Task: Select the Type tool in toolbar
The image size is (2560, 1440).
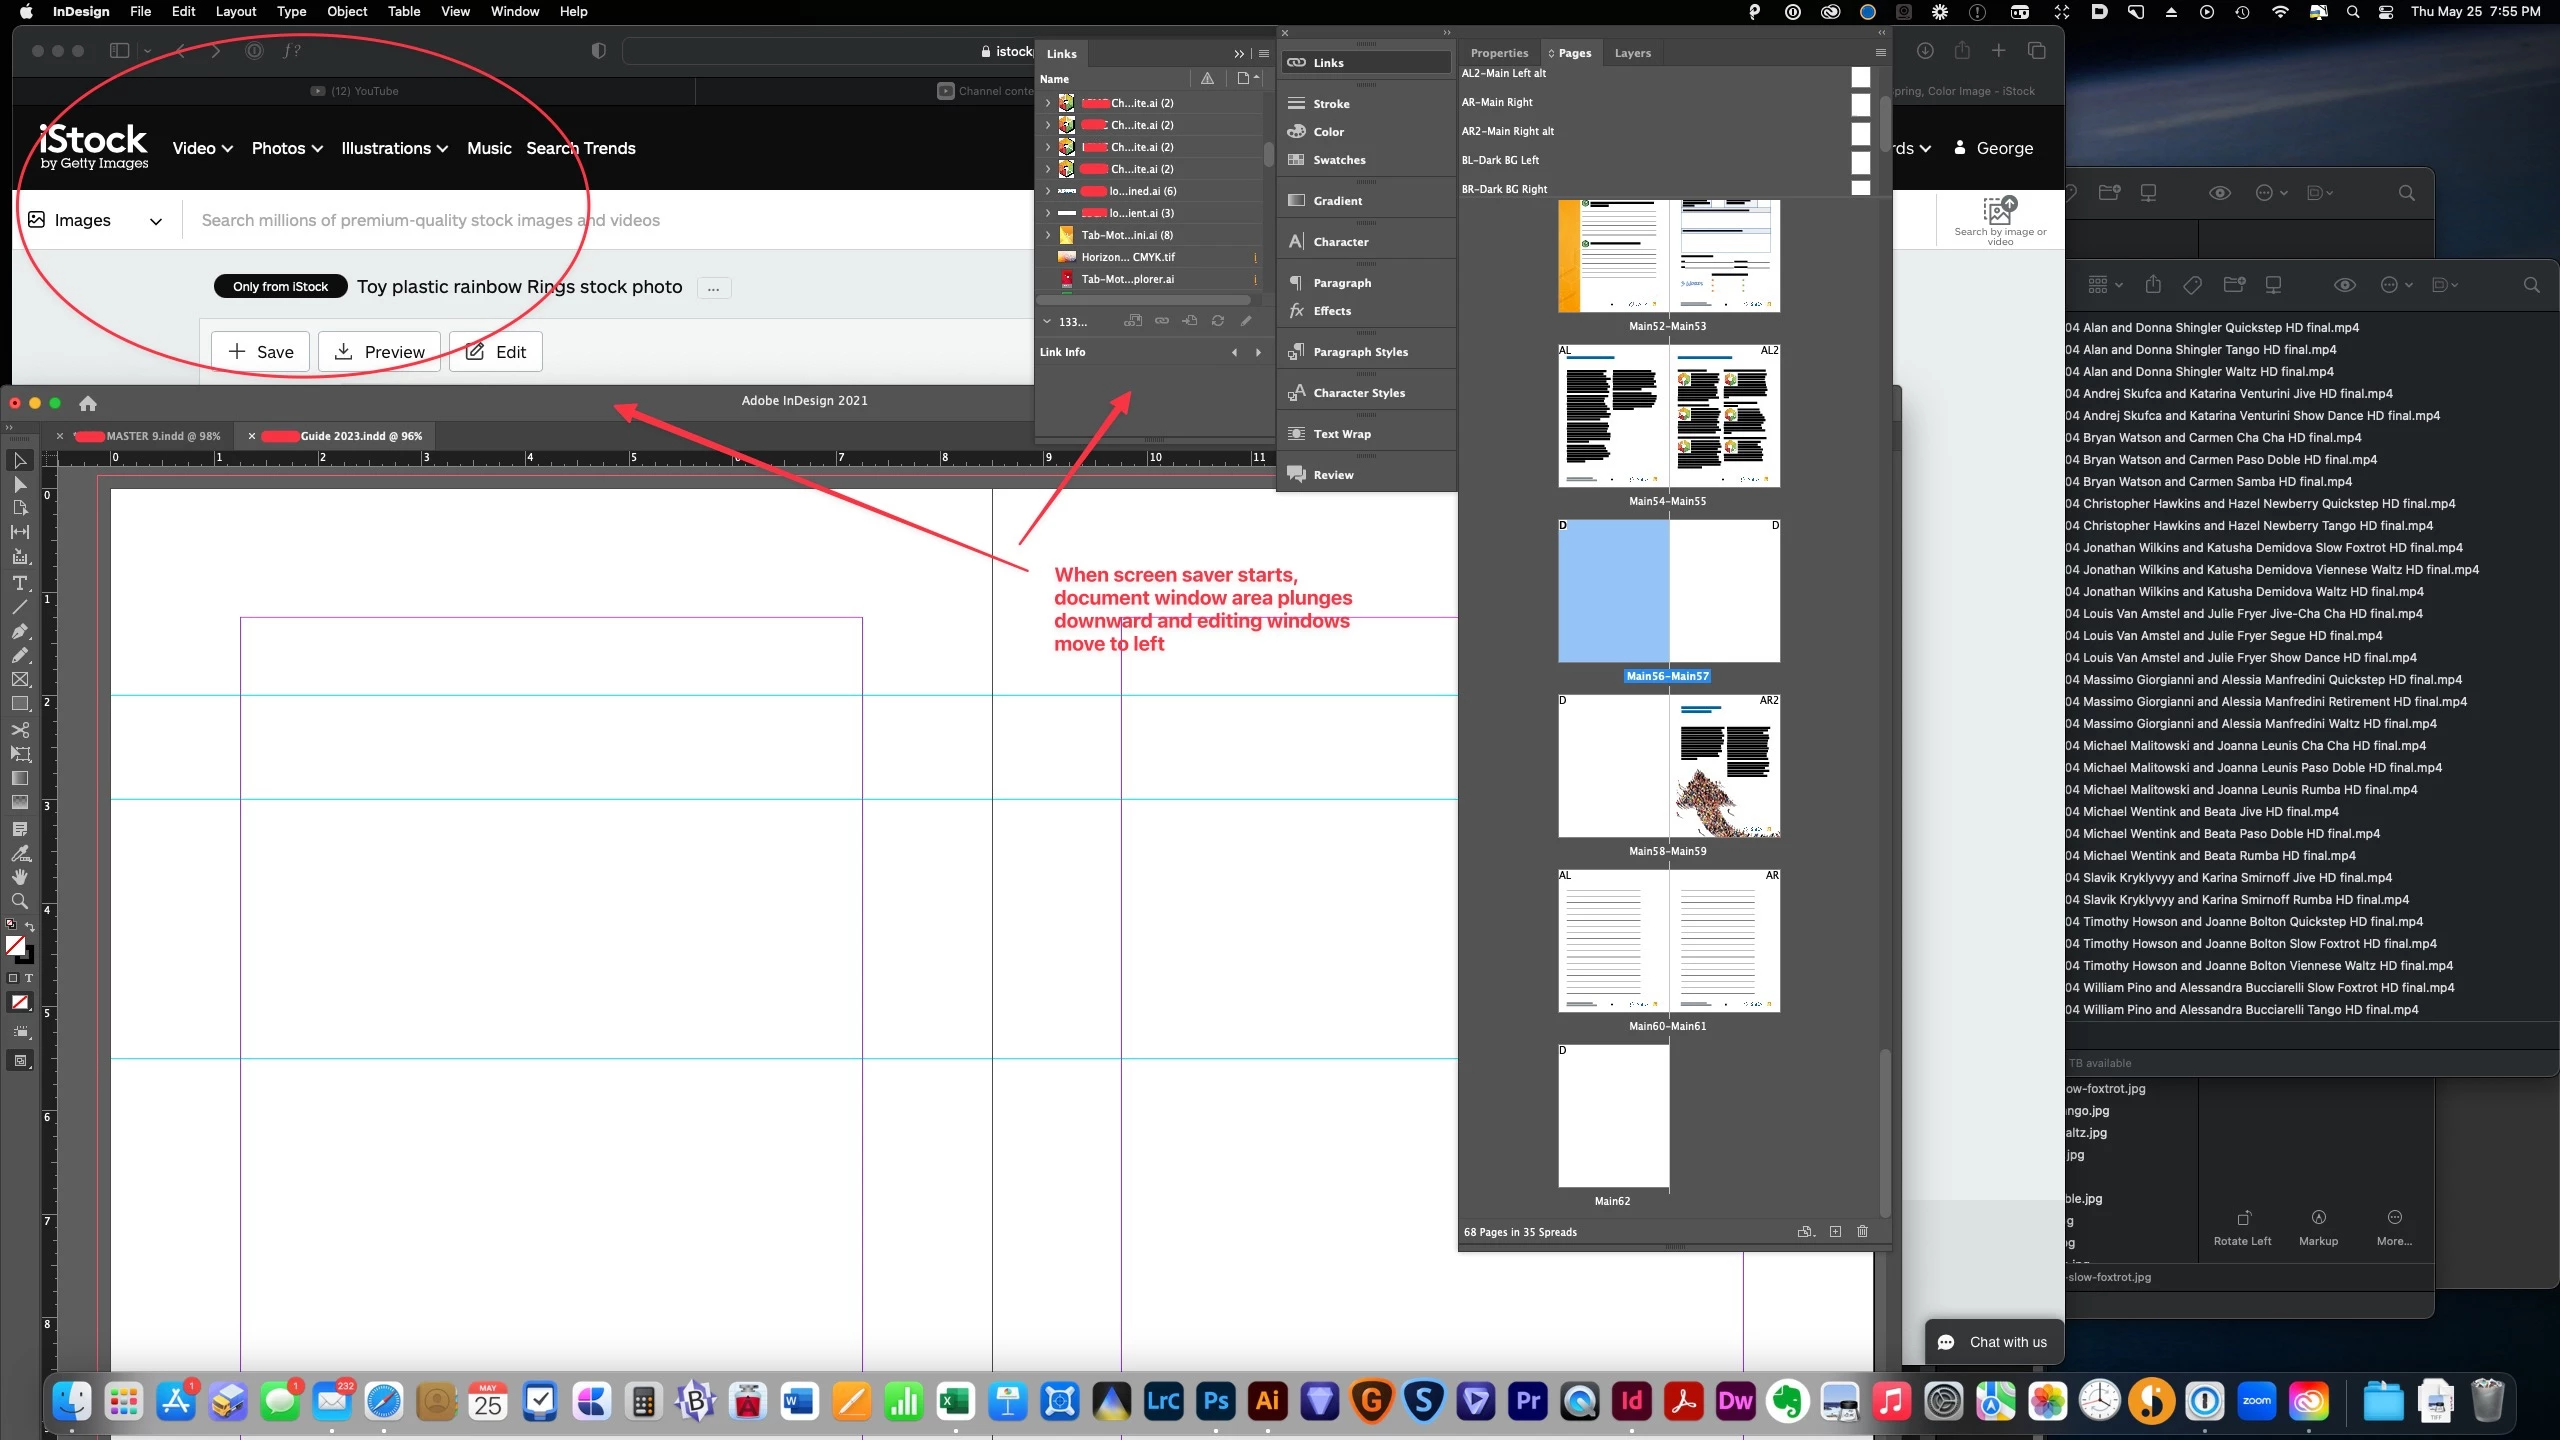Action: [19, 583]
